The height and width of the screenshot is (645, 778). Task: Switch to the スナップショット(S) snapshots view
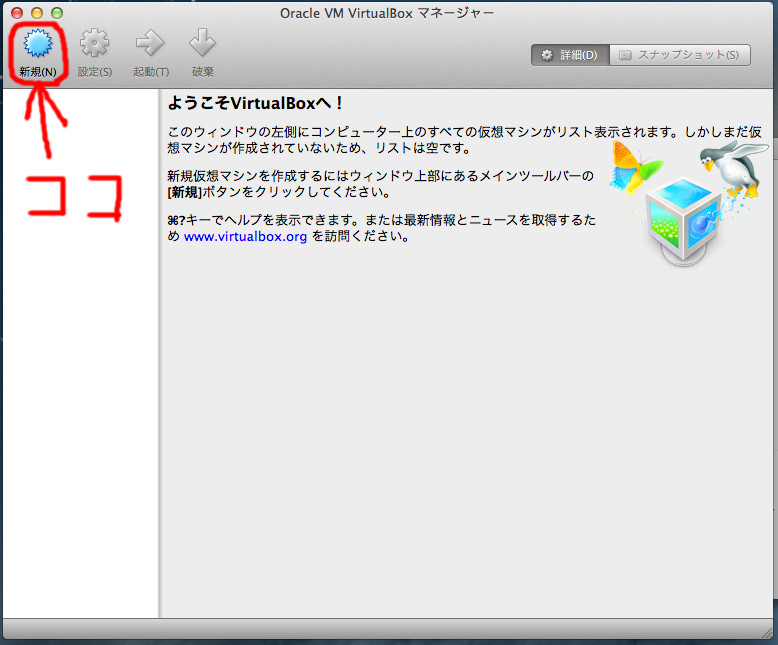point(680,55)
